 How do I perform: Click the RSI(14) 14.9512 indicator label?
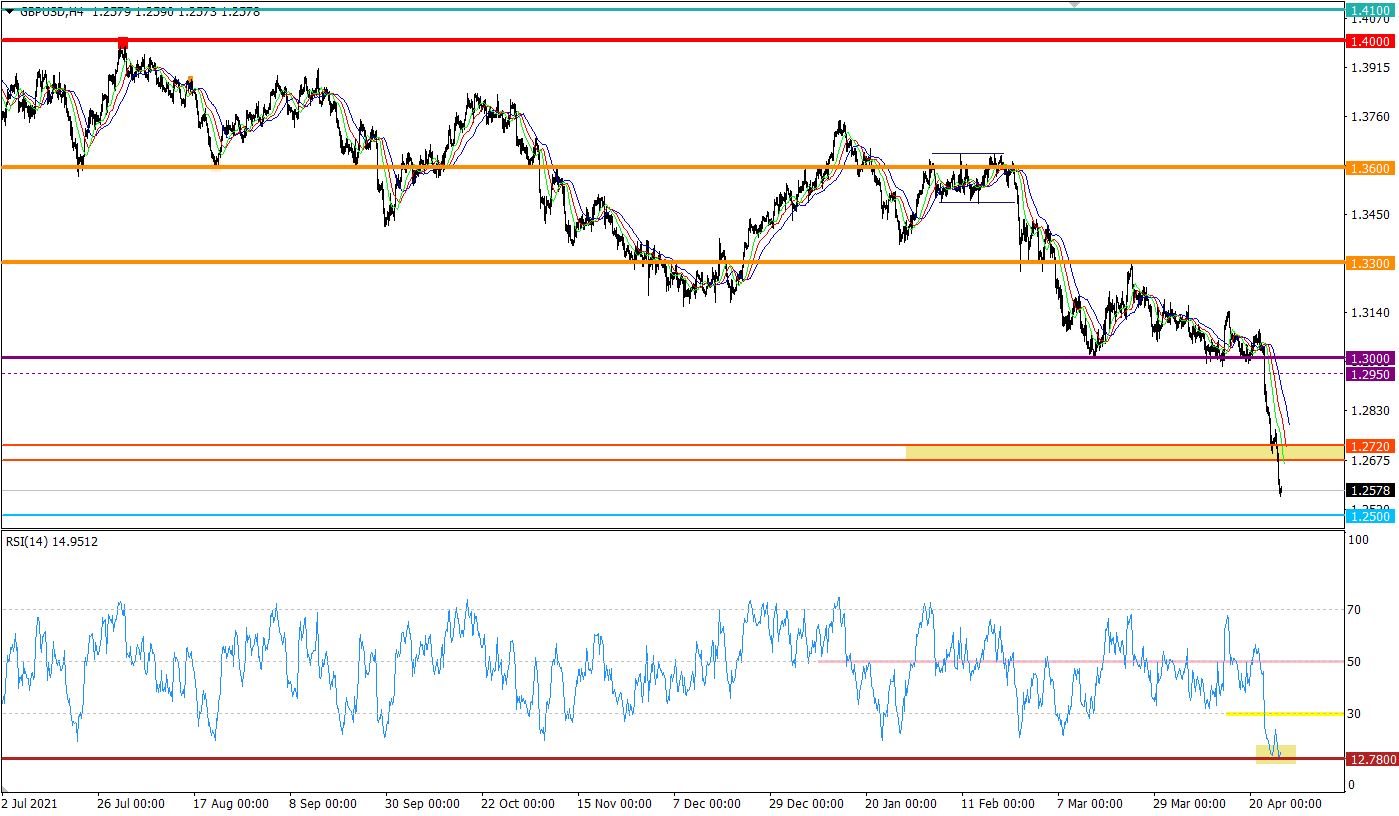50,541
